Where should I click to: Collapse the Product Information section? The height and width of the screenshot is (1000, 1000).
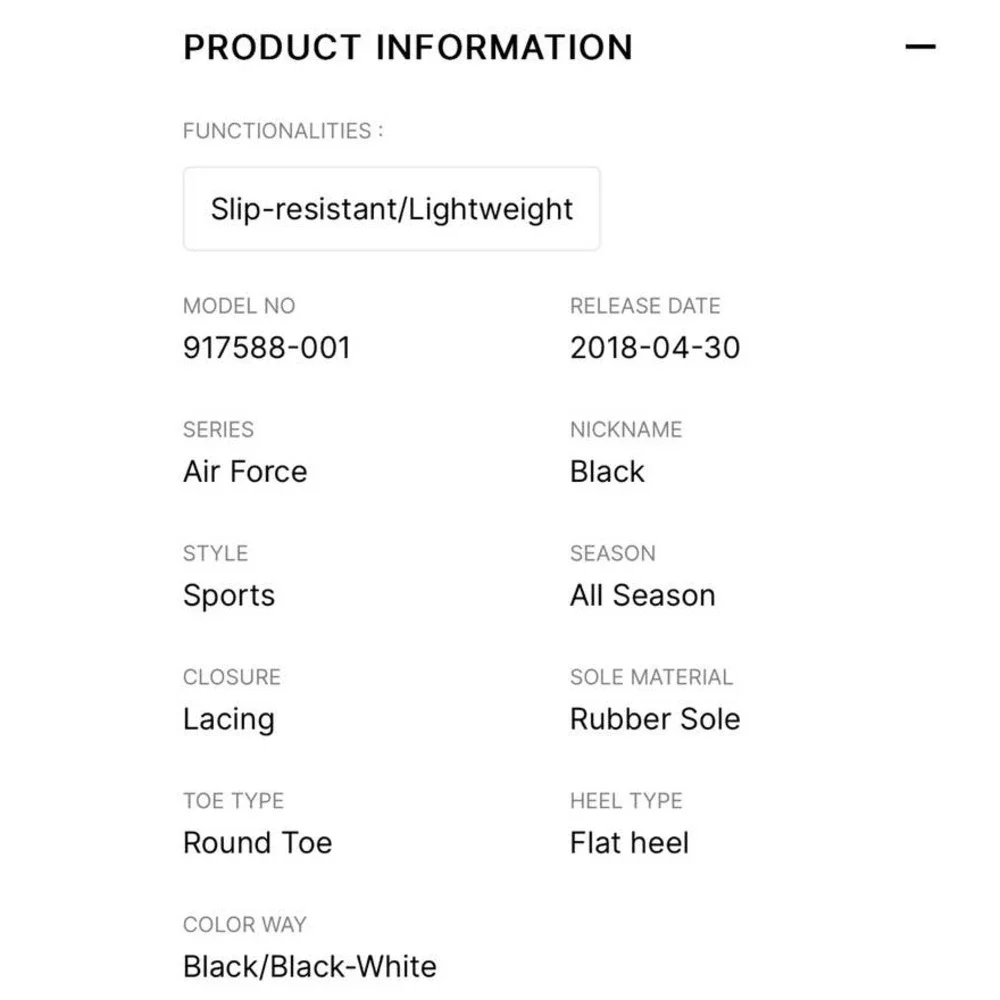[x=920, y=47]
